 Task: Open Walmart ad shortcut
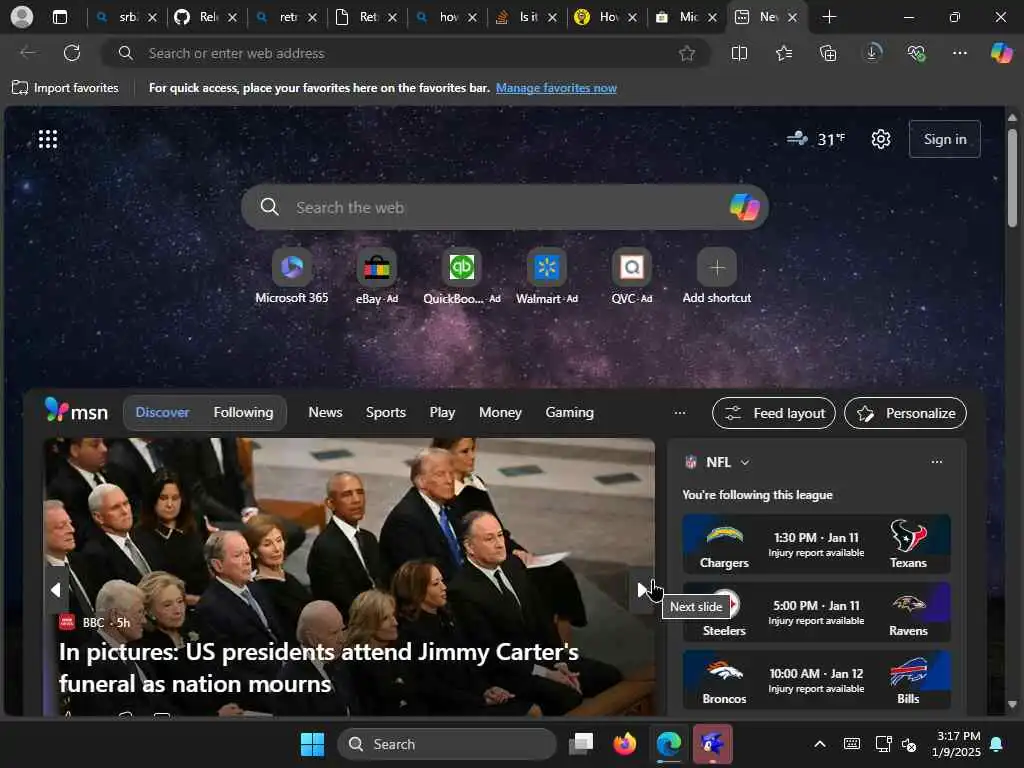point(547,277)
